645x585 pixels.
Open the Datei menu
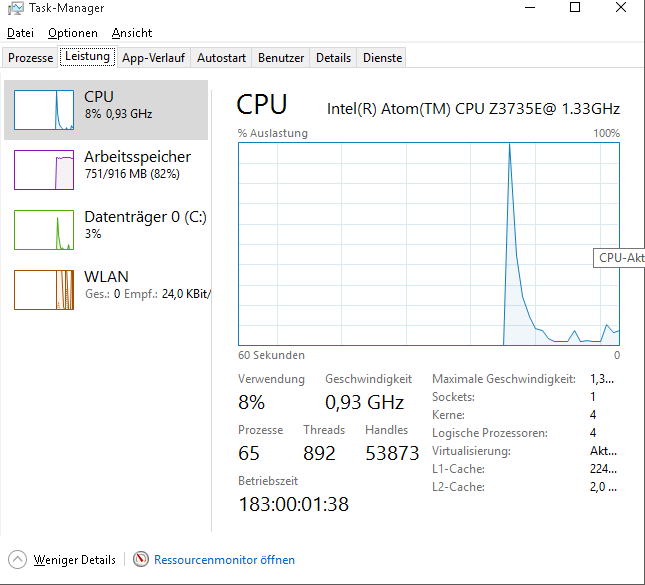coord(20,33)
